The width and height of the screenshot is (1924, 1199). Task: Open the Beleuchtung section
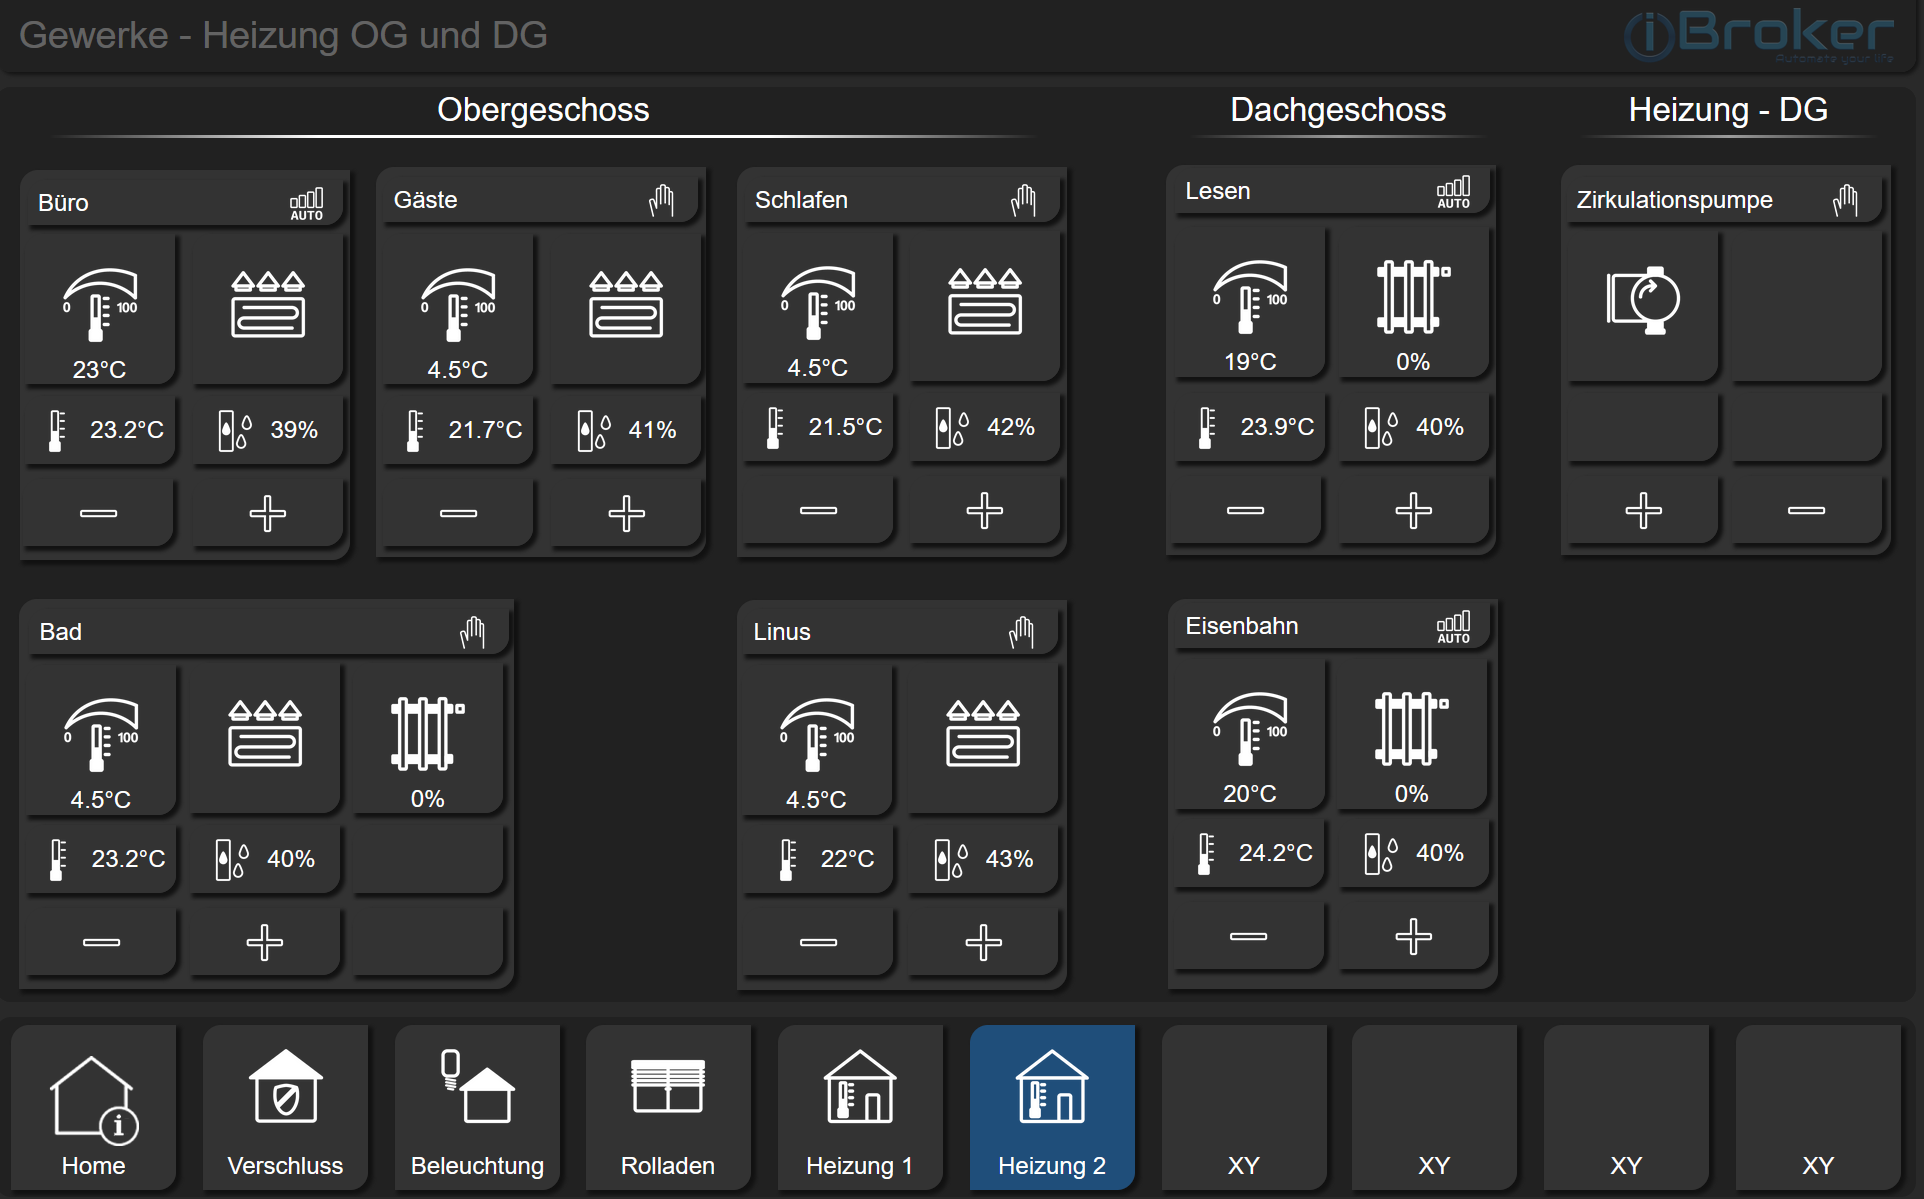(476, 1108)
